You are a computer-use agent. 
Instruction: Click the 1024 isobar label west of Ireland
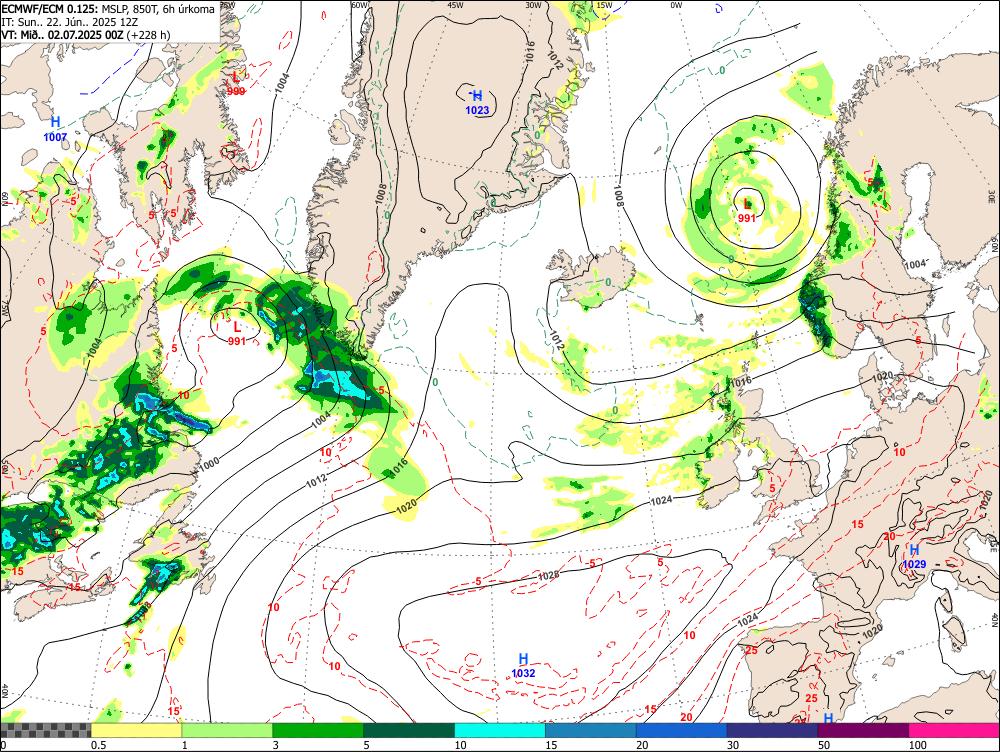pos(661,501)
